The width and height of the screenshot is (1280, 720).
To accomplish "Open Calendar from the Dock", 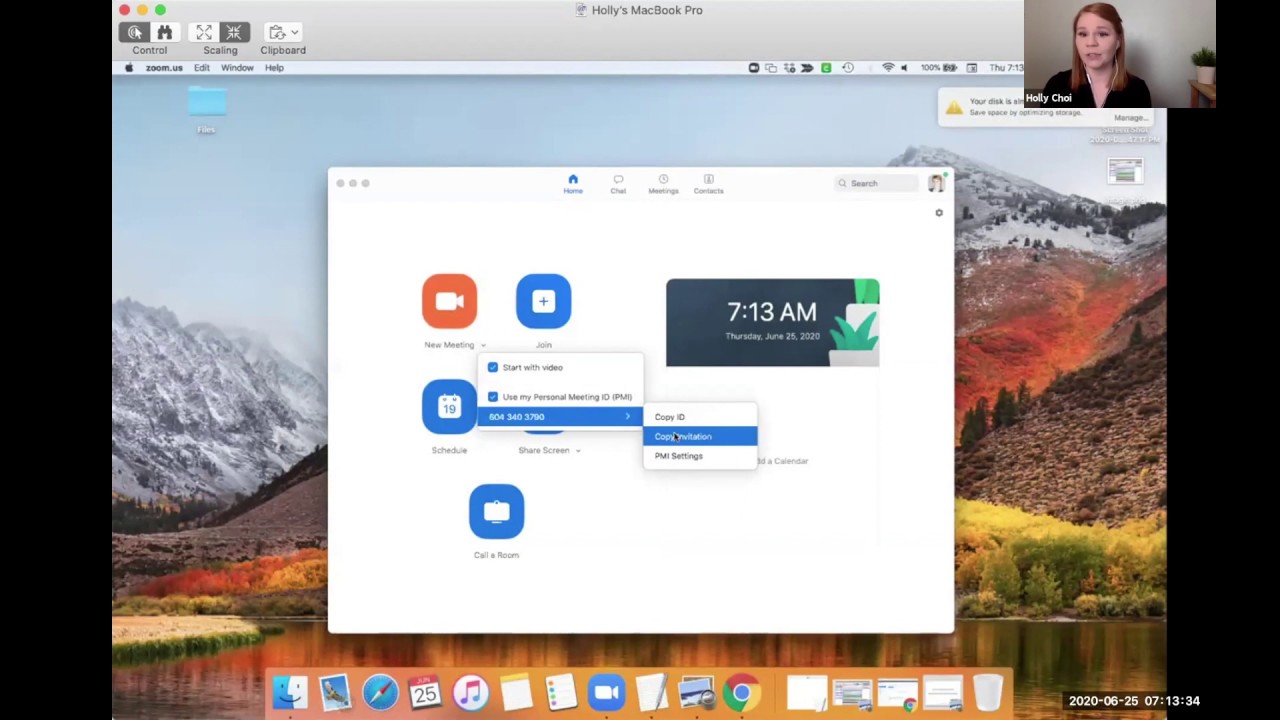I will pos(425,692).
